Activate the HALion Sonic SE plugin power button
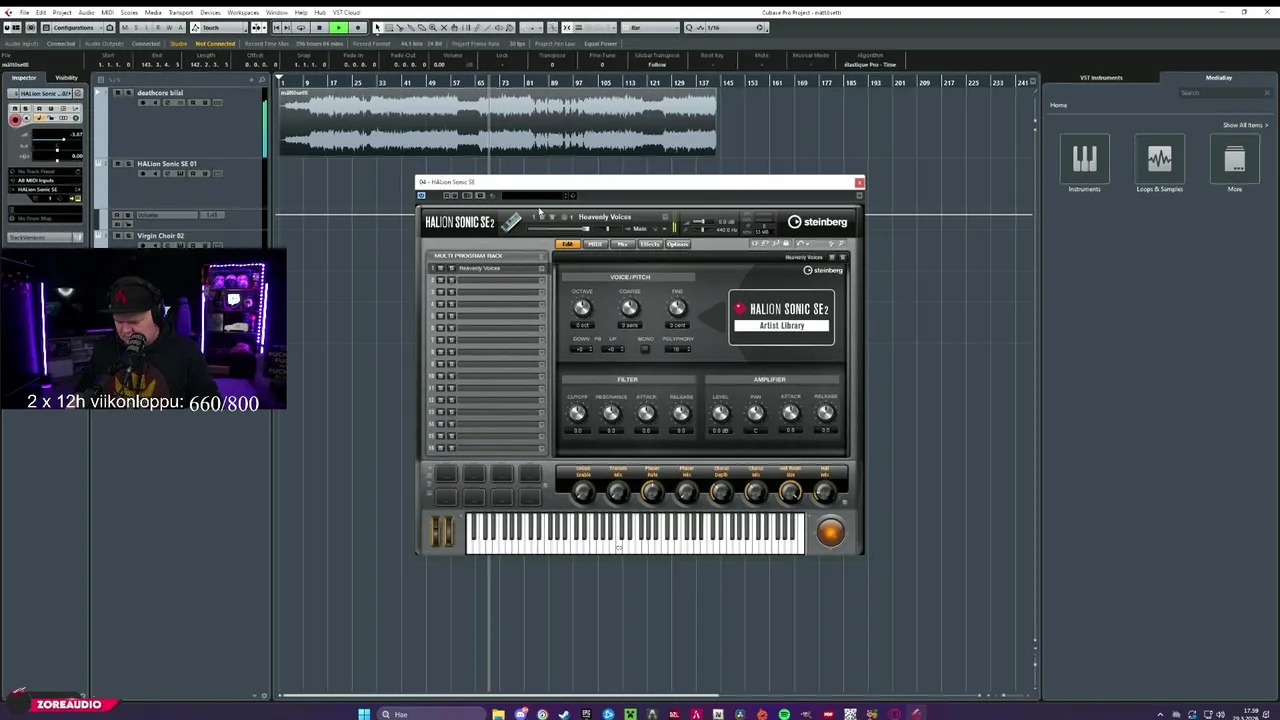This screenshot has width=1280, height=720. pyautogui.click(x=421, y=195)
